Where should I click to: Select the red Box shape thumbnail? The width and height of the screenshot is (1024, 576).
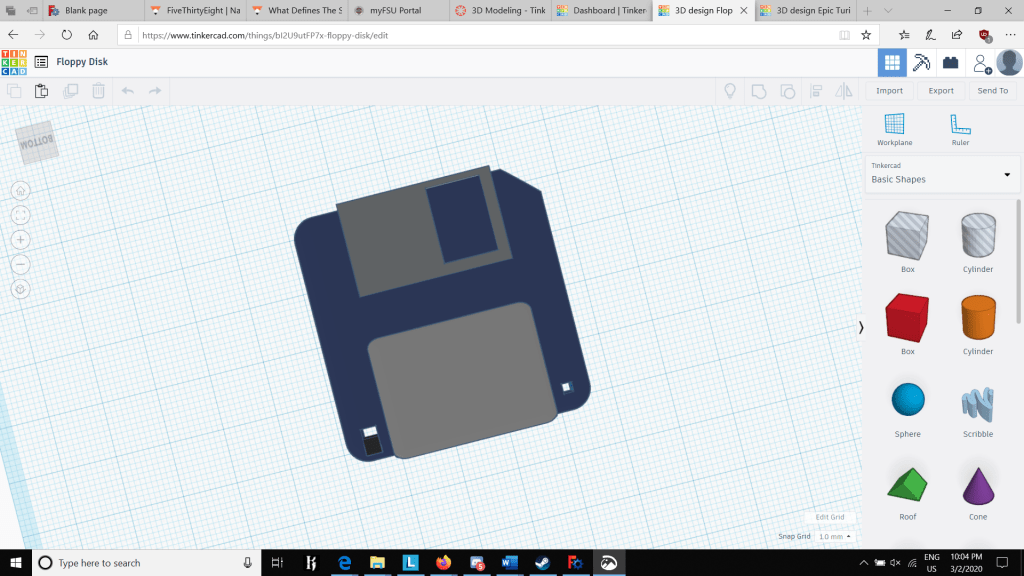907,317
